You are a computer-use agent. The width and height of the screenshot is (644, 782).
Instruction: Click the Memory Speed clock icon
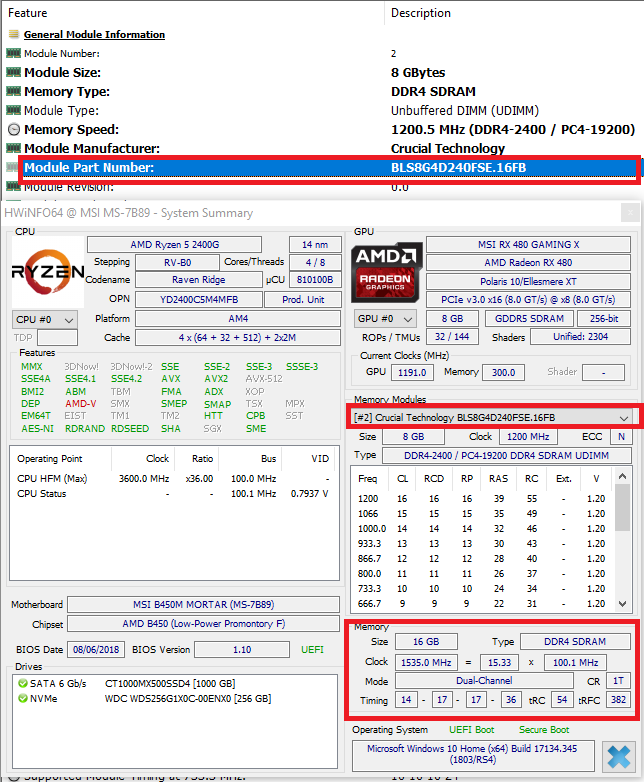click(x=14, y=130)
